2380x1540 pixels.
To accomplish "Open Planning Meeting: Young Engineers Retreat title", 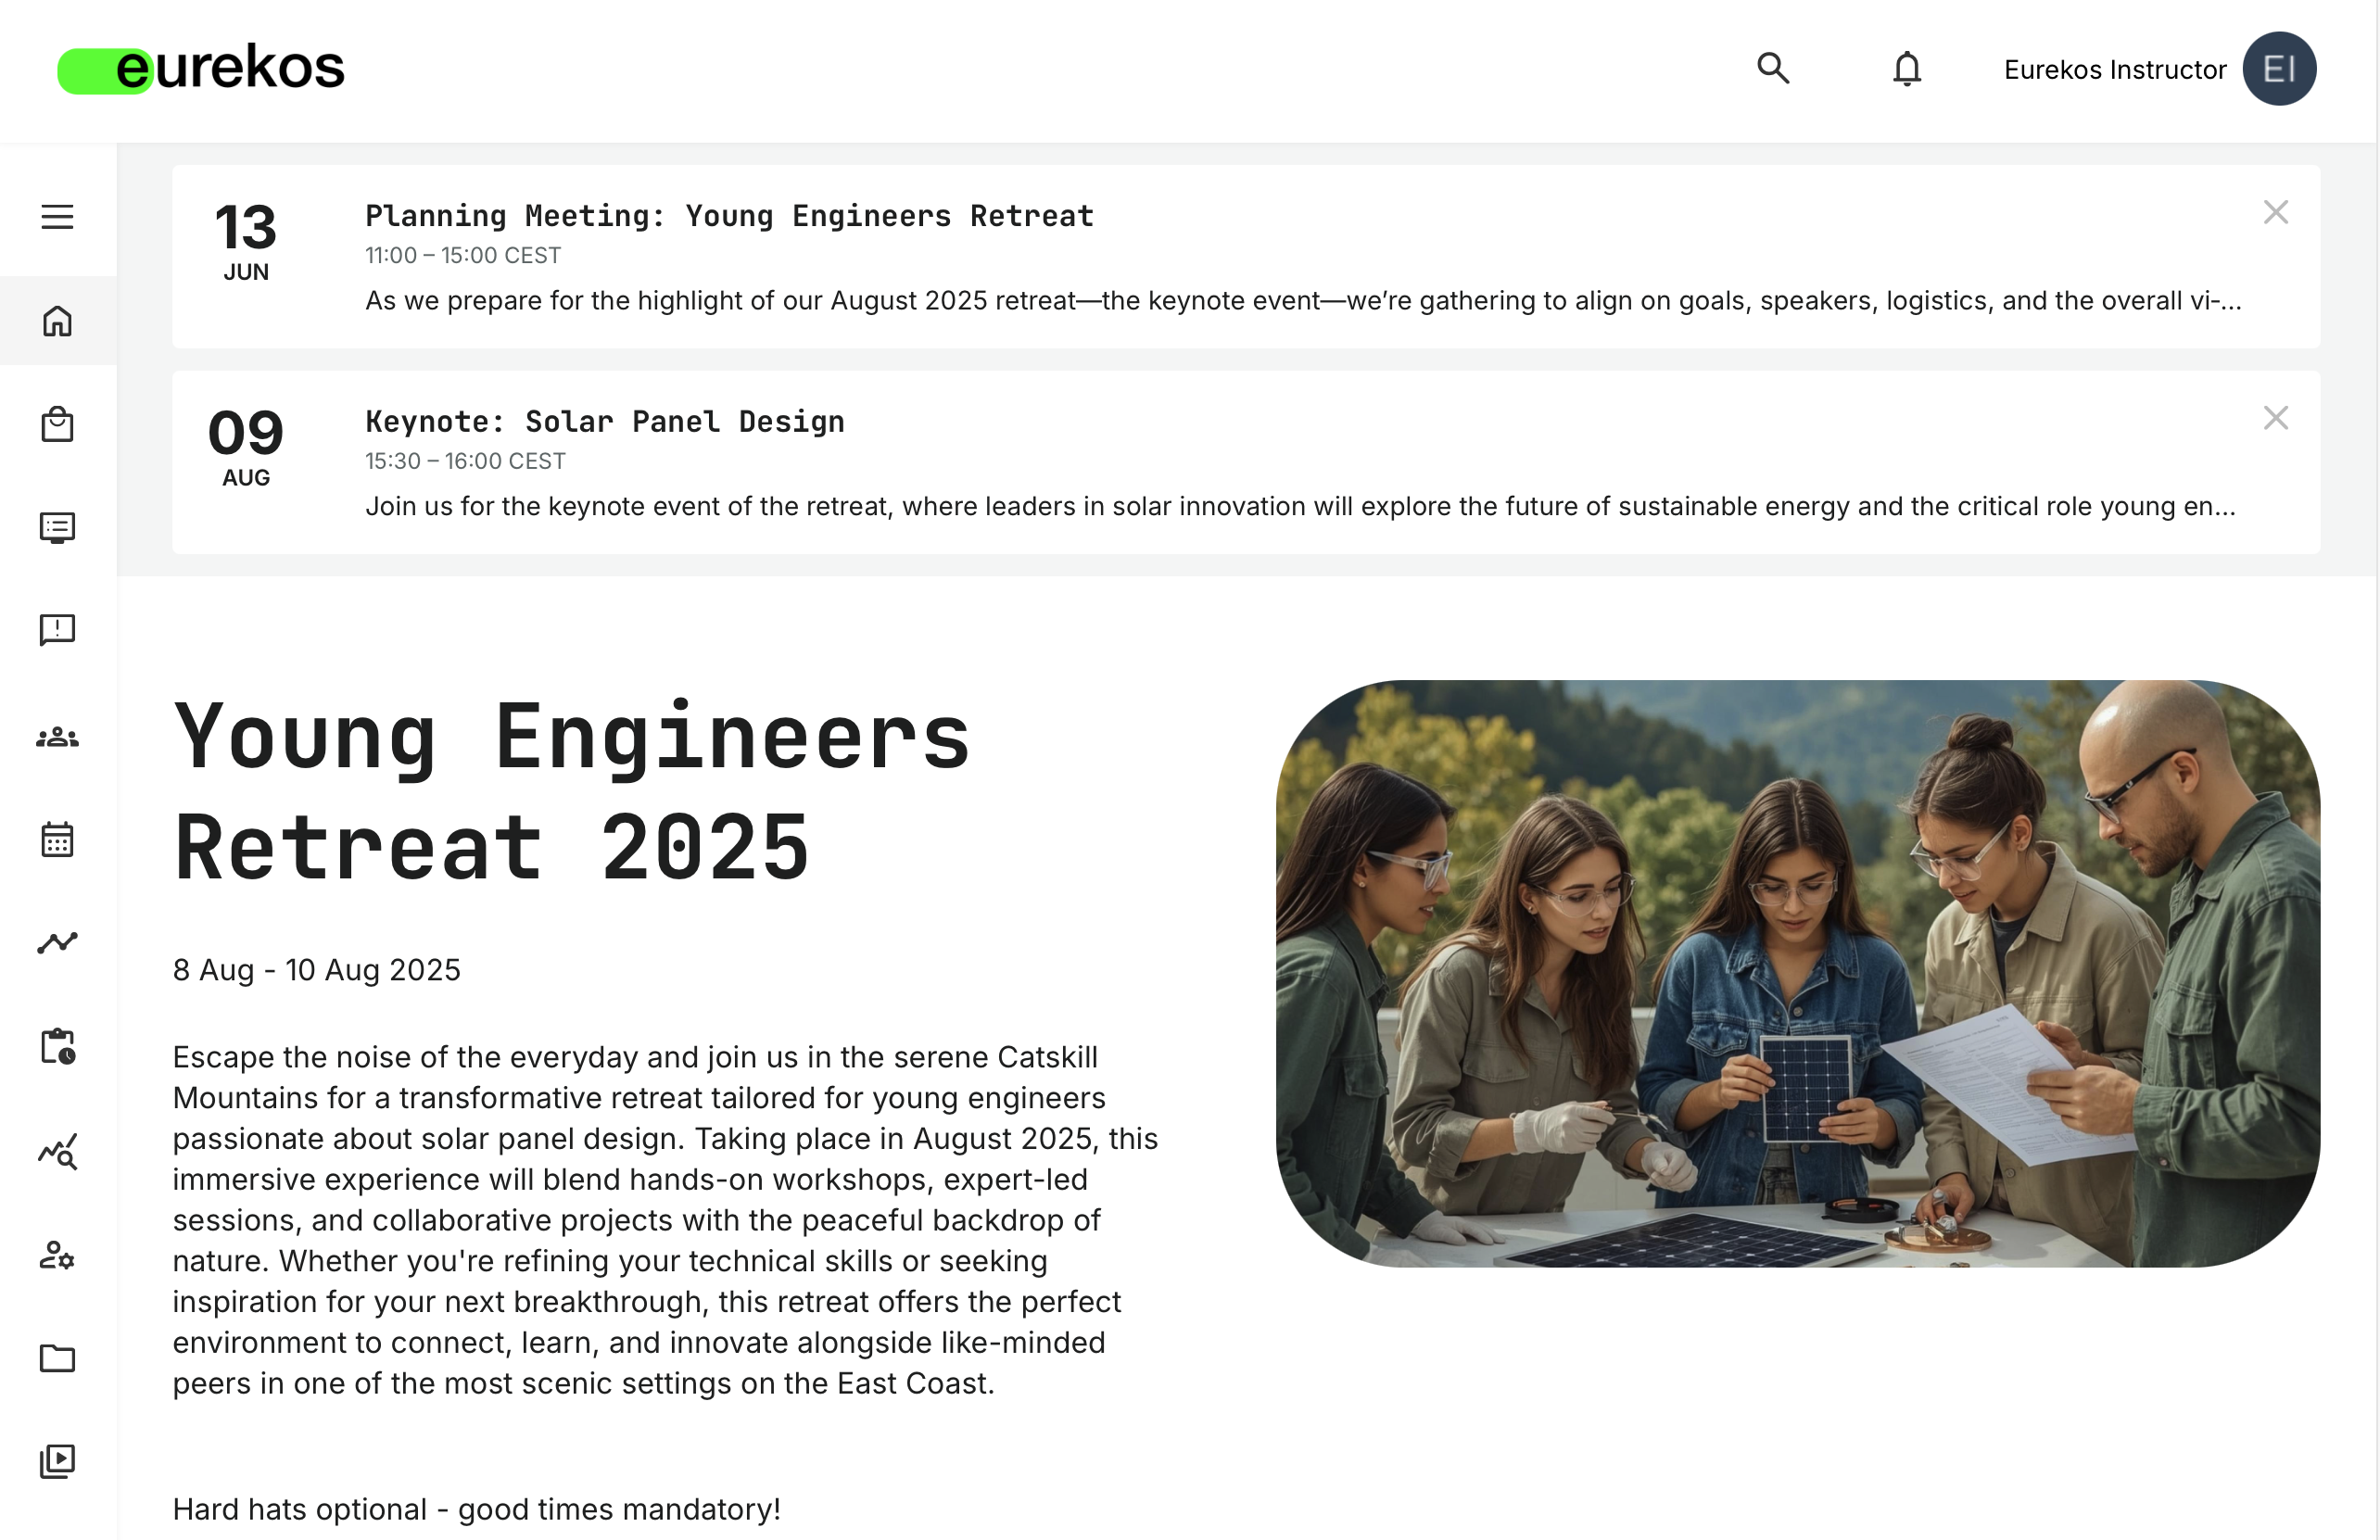I will coord(729,216).
